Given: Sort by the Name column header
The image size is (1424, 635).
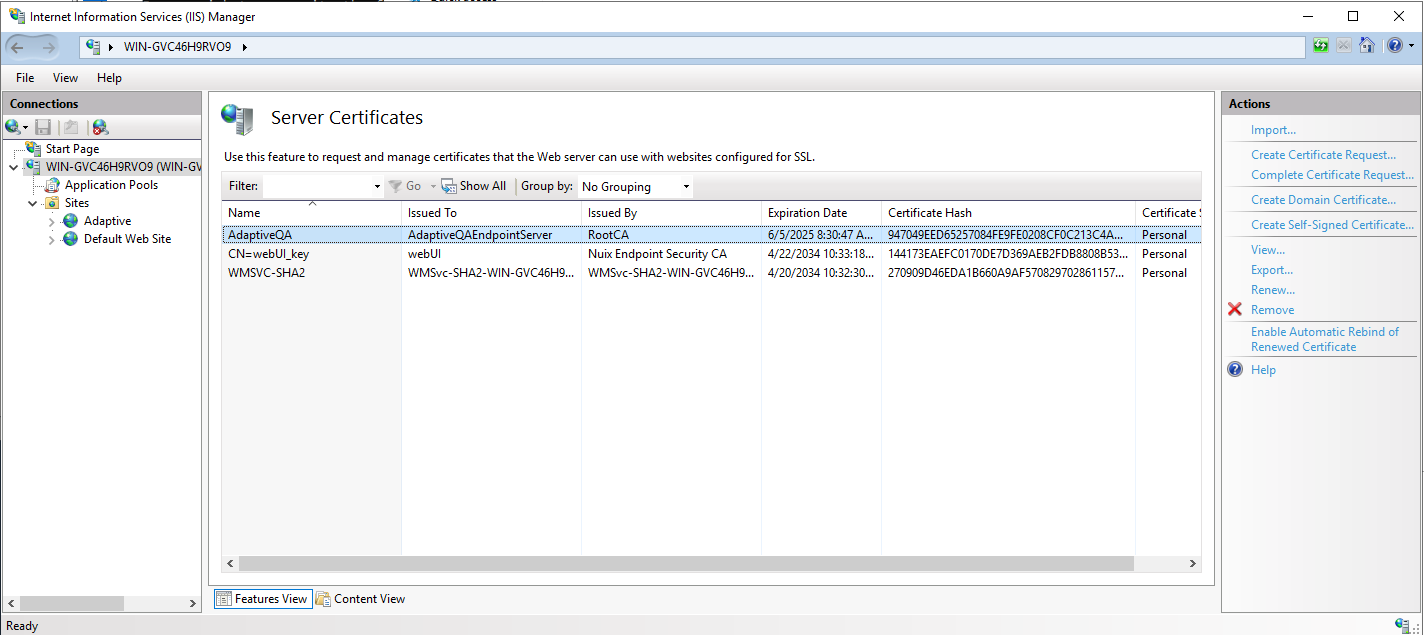Looking at the screenshot, I should coord(311,213).
